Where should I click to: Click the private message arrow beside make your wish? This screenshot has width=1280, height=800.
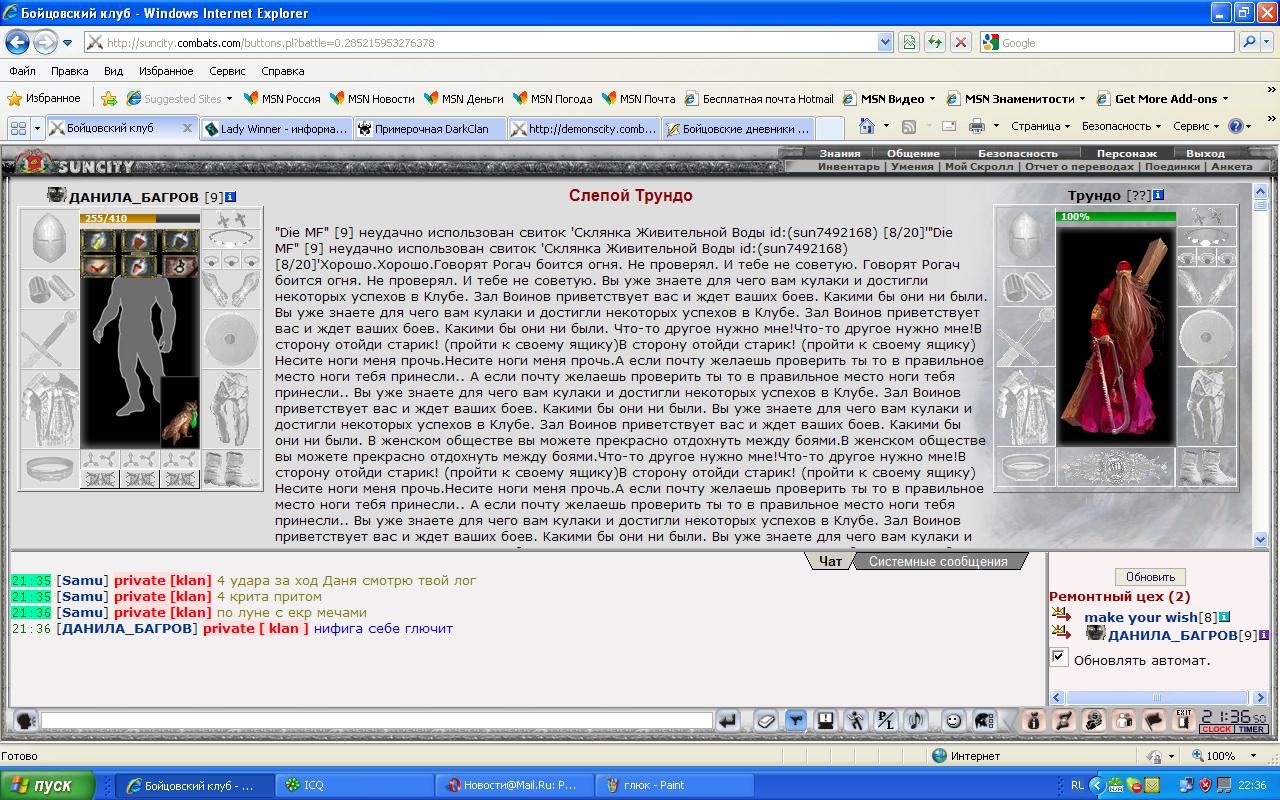click(1061, 616)
